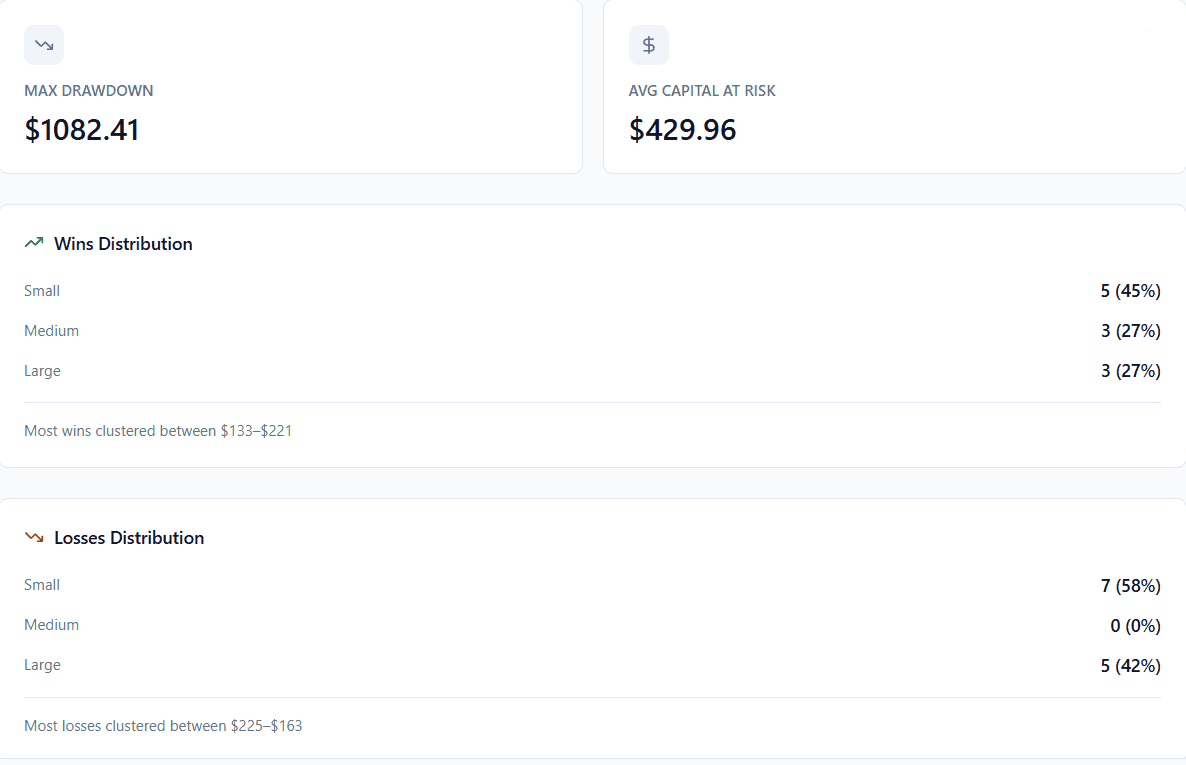Click the Small losses percentage bar value
Image resolution: width=1186 pixels, height=765 pixels.
1131,585
